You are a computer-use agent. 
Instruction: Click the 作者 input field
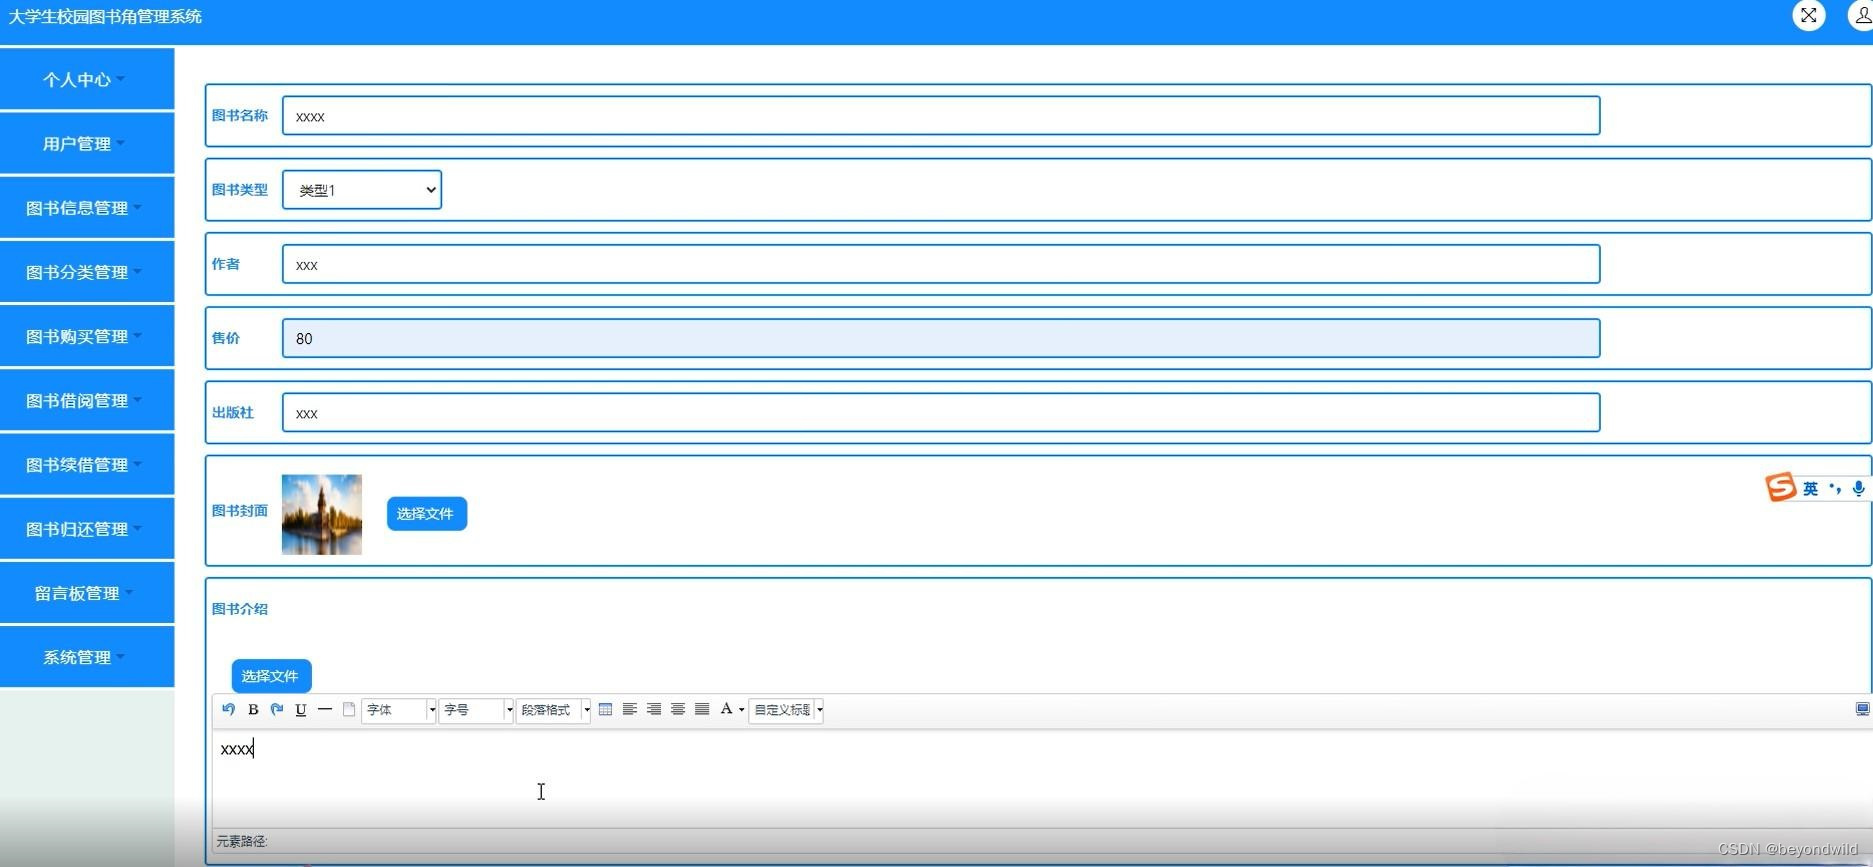click(941, 264)
